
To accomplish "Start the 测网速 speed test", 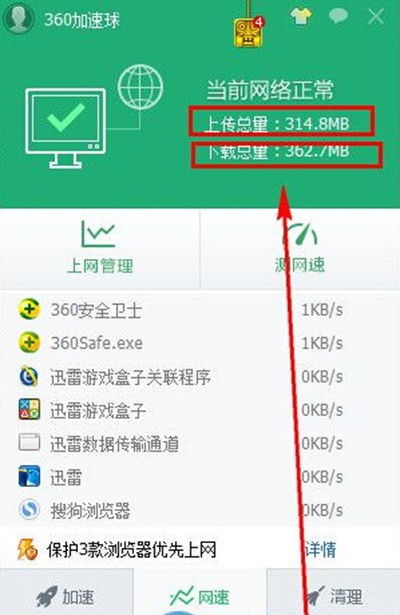I will [x=300, y=248].
